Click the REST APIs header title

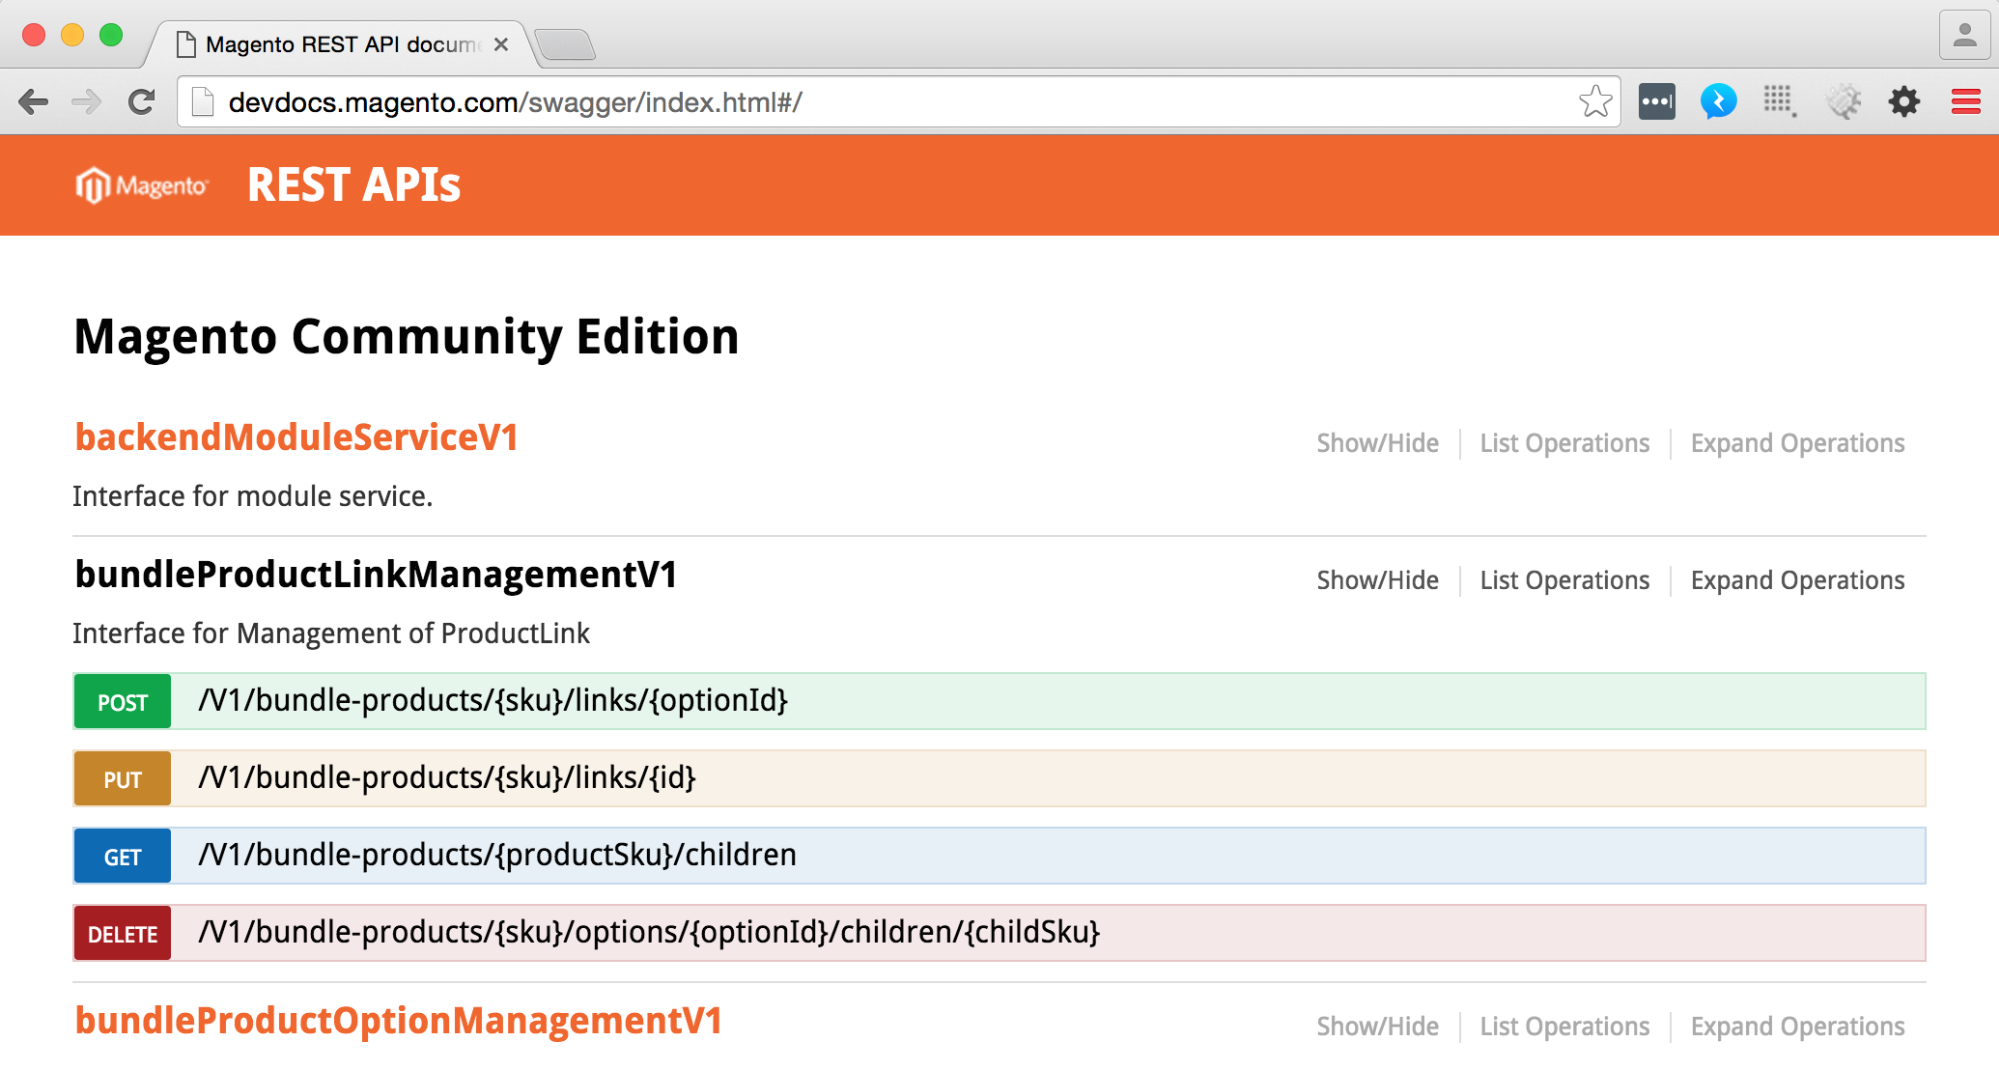point(354,185)
